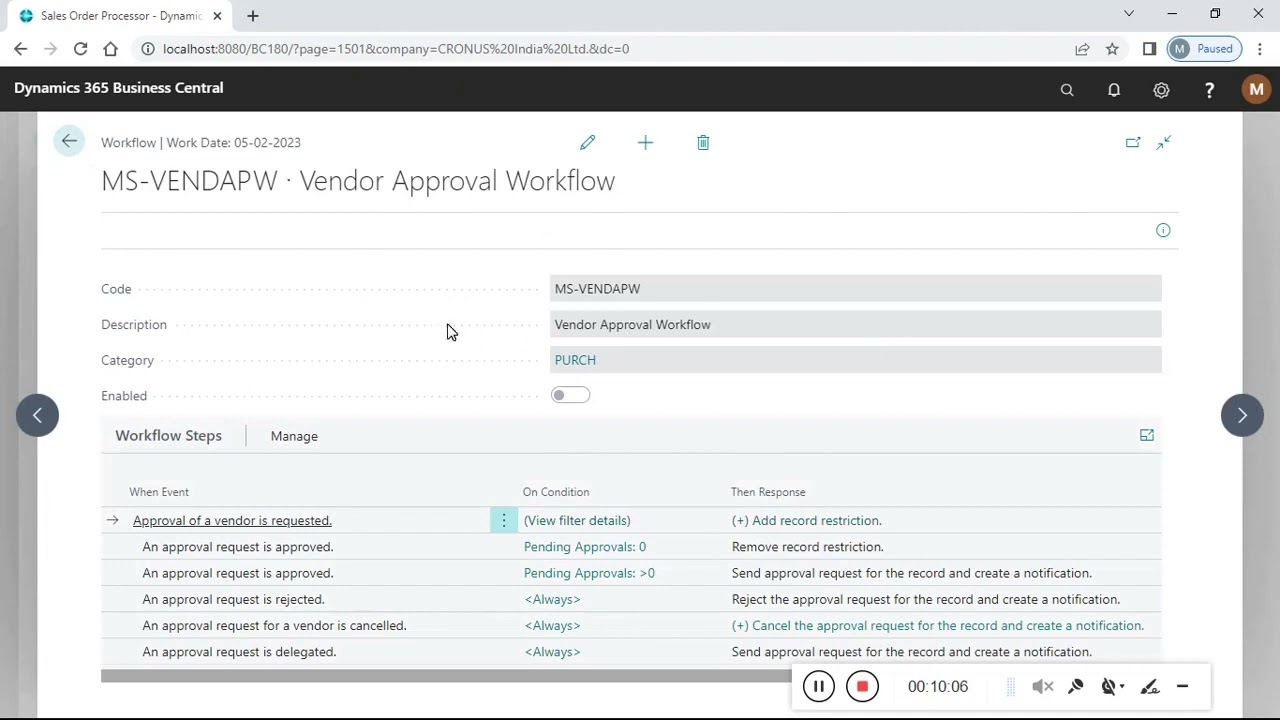Open Cancel the approval request response
This screenshot has height=720, width=1280.
(937, 625)
